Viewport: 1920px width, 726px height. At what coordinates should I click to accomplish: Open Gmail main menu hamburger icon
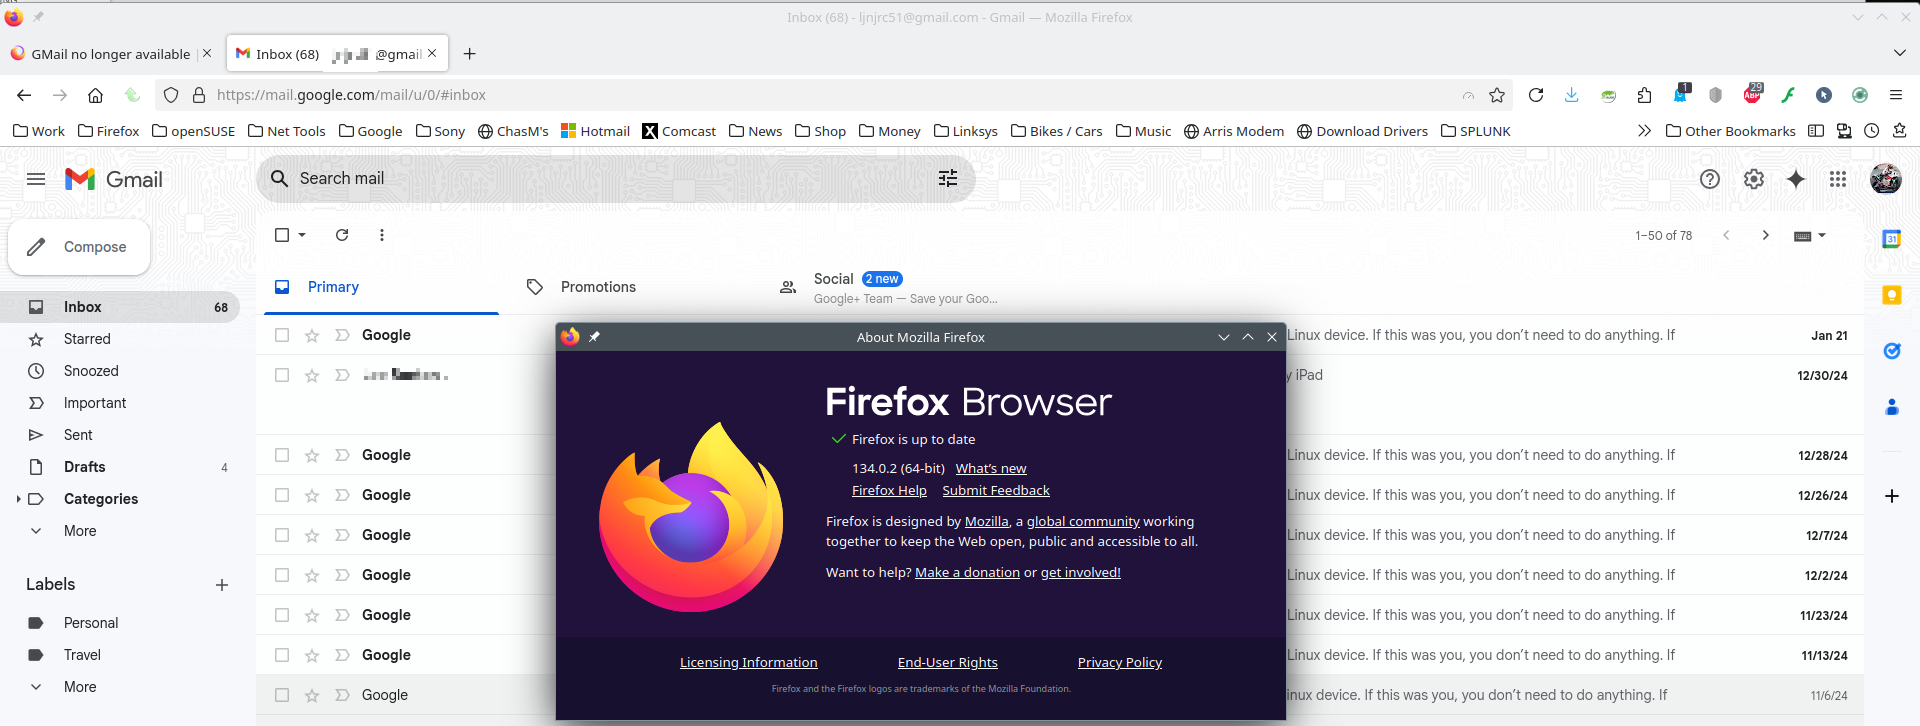point(36,179)
